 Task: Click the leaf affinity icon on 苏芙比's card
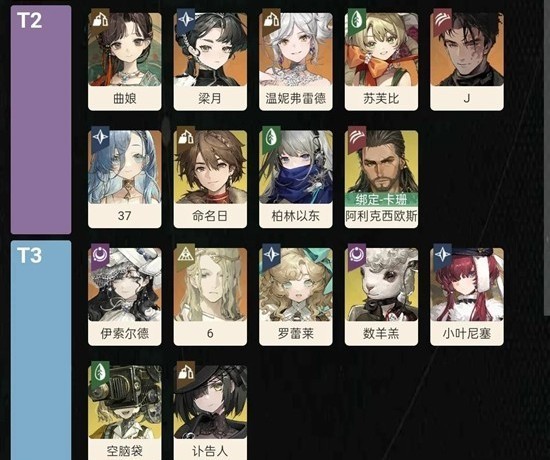point(357,20)
